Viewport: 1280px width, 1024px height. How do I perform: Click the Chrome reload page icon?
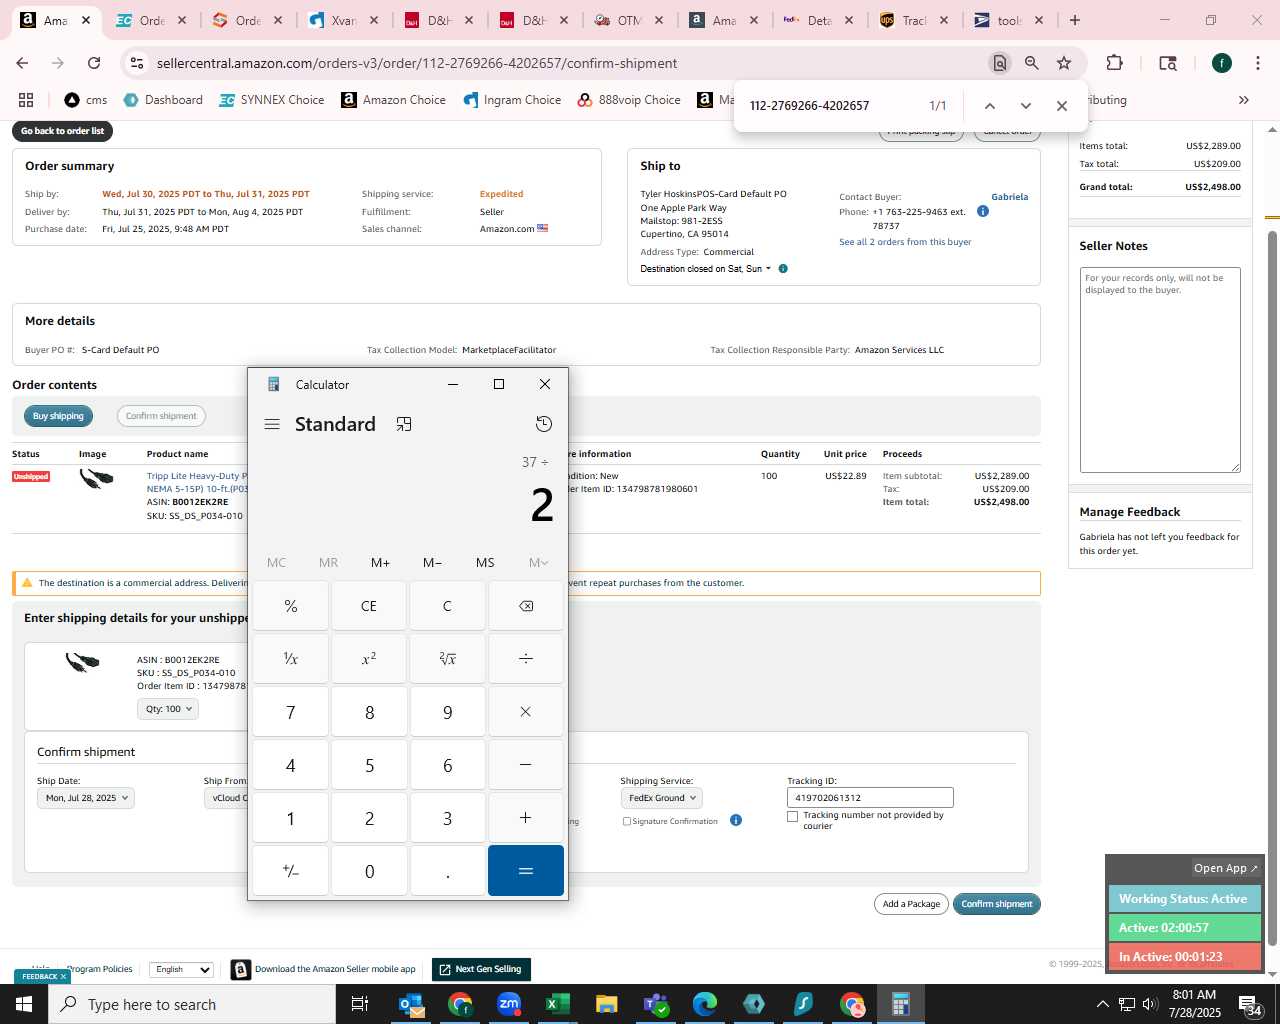tap(94, 63)
